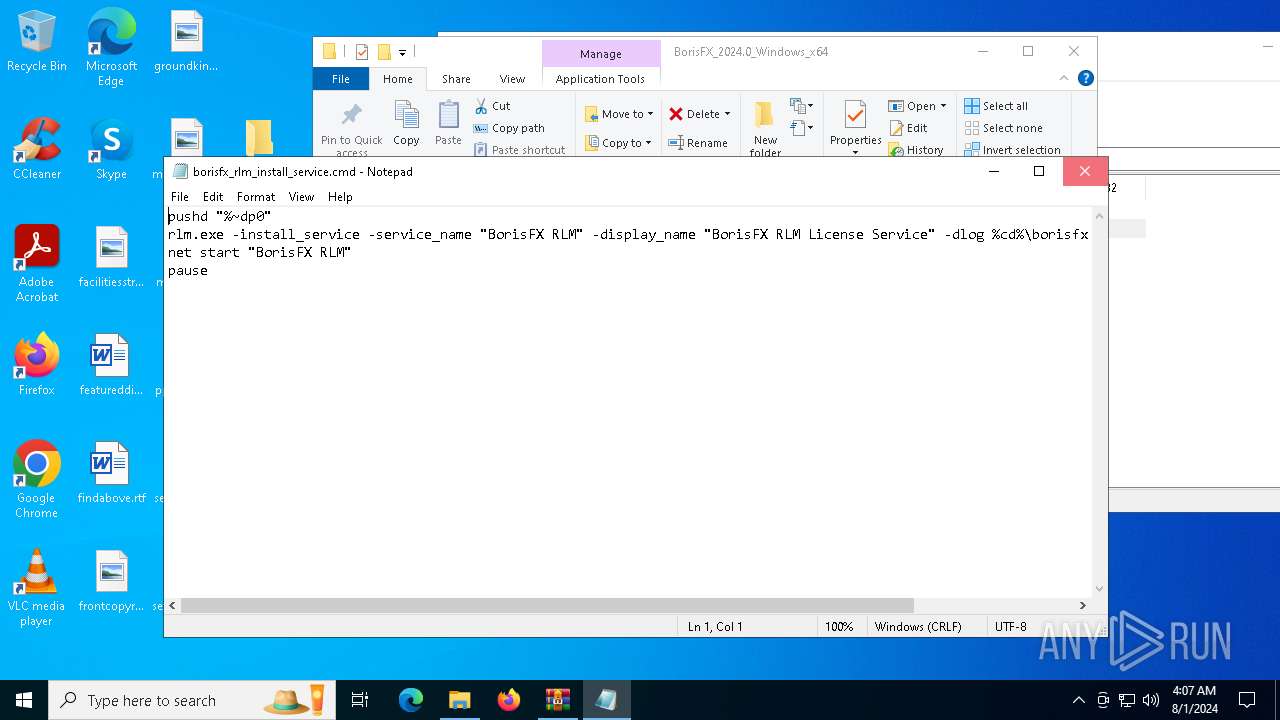
Task: Click the Notepad horizontal scrollbar thumb
Action: point(547,605)
